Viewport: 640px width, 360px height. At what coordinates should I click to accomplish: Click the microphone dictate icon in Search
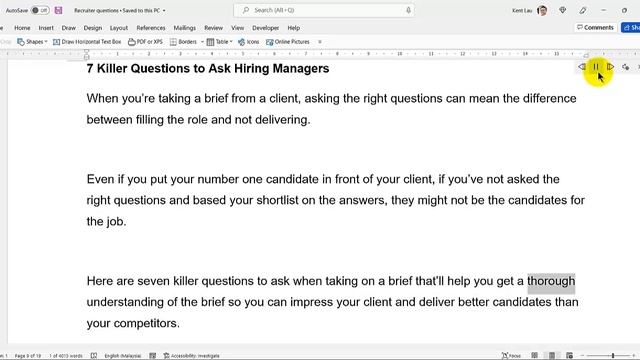(x=408, y=10)
